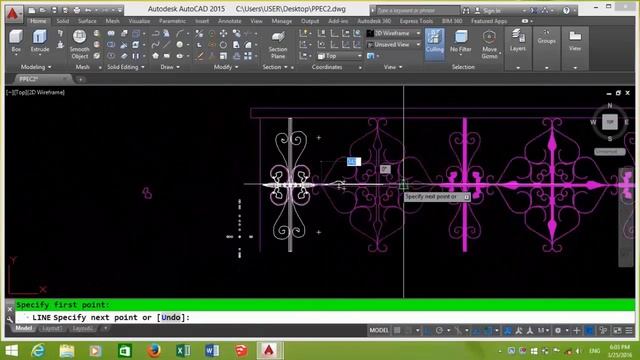640x360 pixels.
Task: Open the 2D Wireframe visual style dropdown
Action: coord(394,33)
